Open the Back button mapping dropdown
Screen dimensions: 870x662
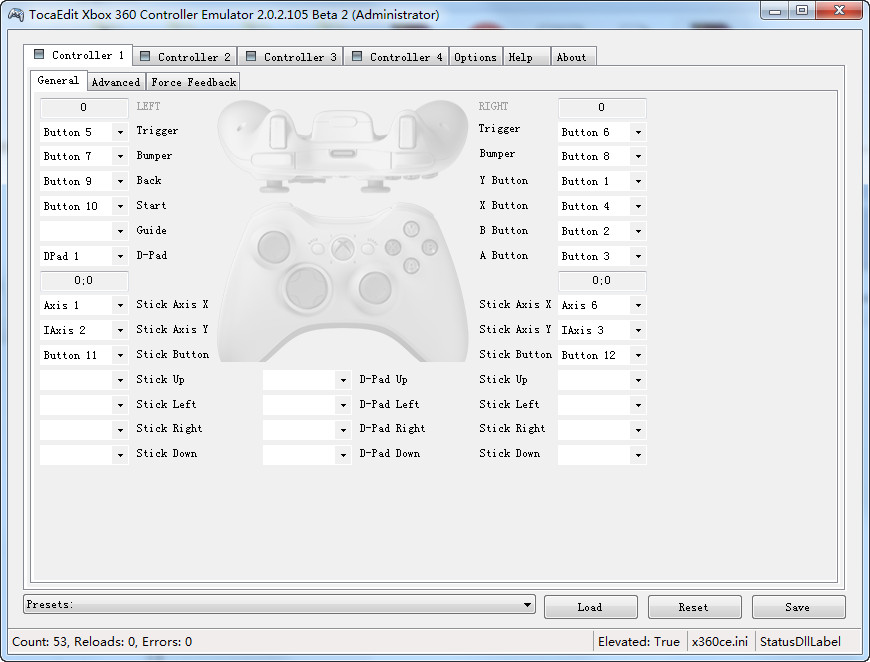tap(120, 181)
